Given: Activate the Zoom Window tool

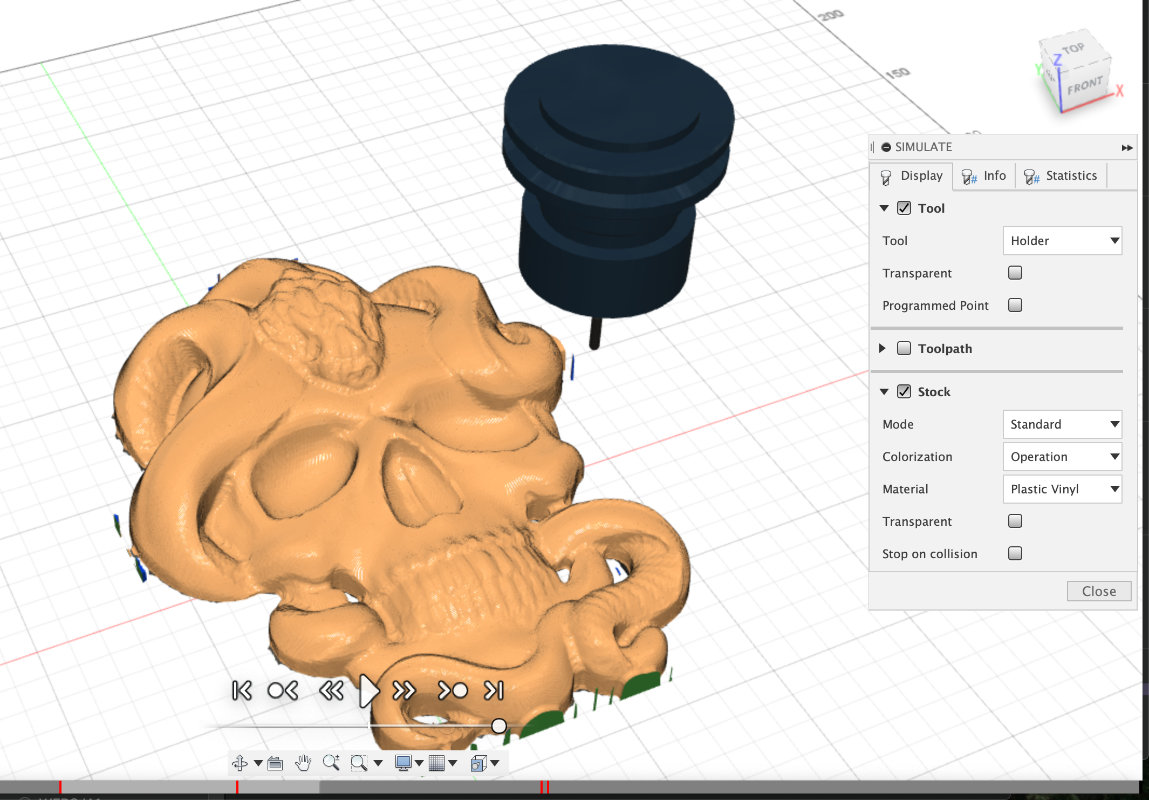Looking at the screenshot, I should coord(358,763).
